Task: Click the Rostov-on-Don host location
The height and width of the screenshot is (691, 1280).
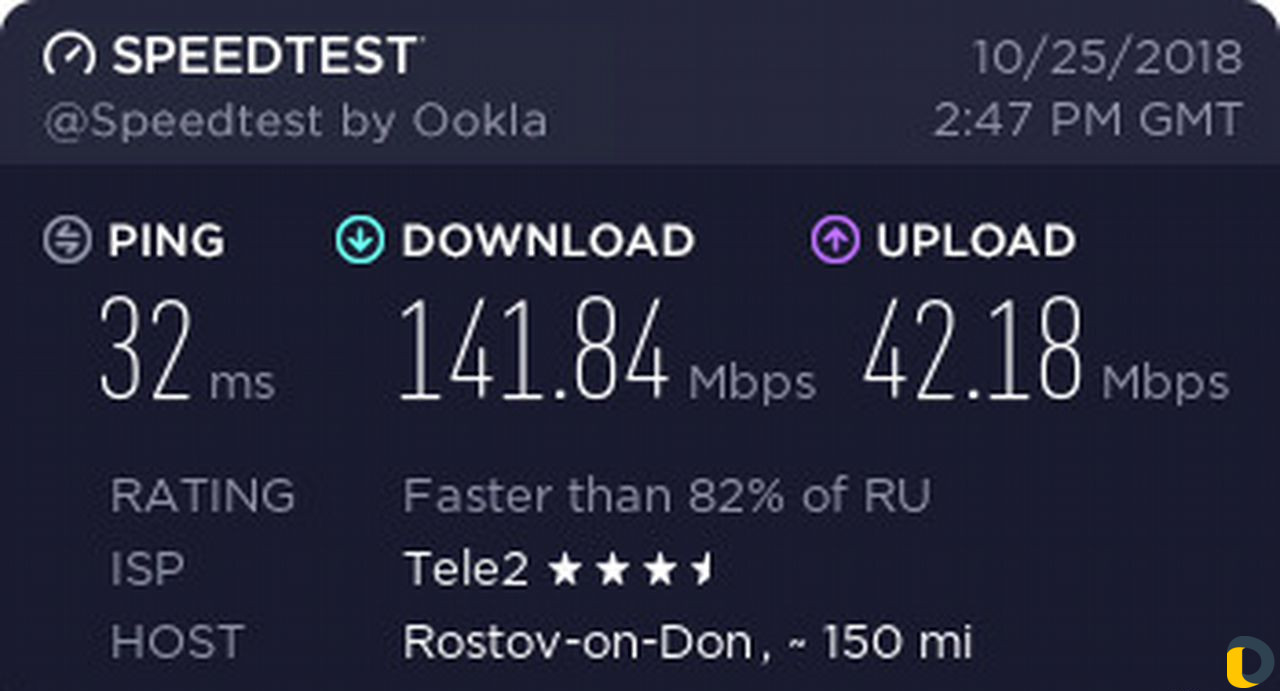Action: tap(578, 642)
